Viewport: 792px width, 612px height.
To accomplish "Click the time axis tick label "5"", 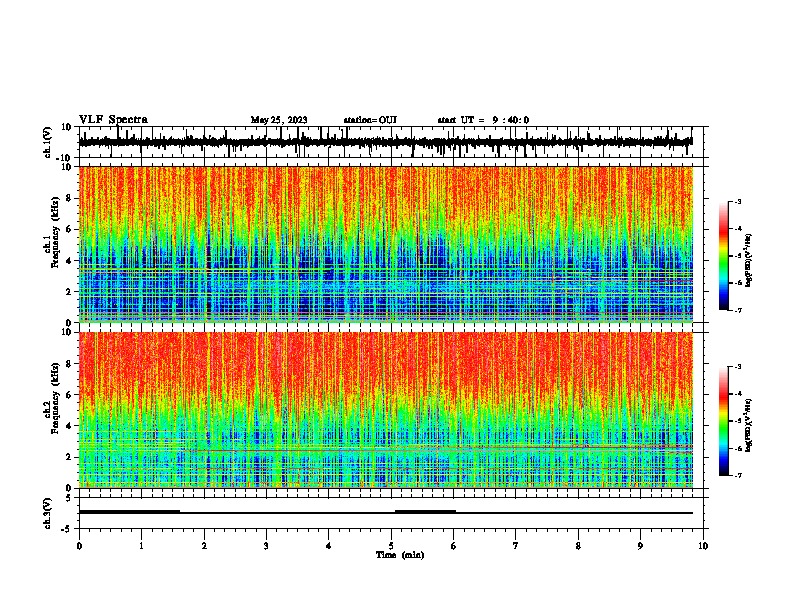I will click(x=391, y=546).
